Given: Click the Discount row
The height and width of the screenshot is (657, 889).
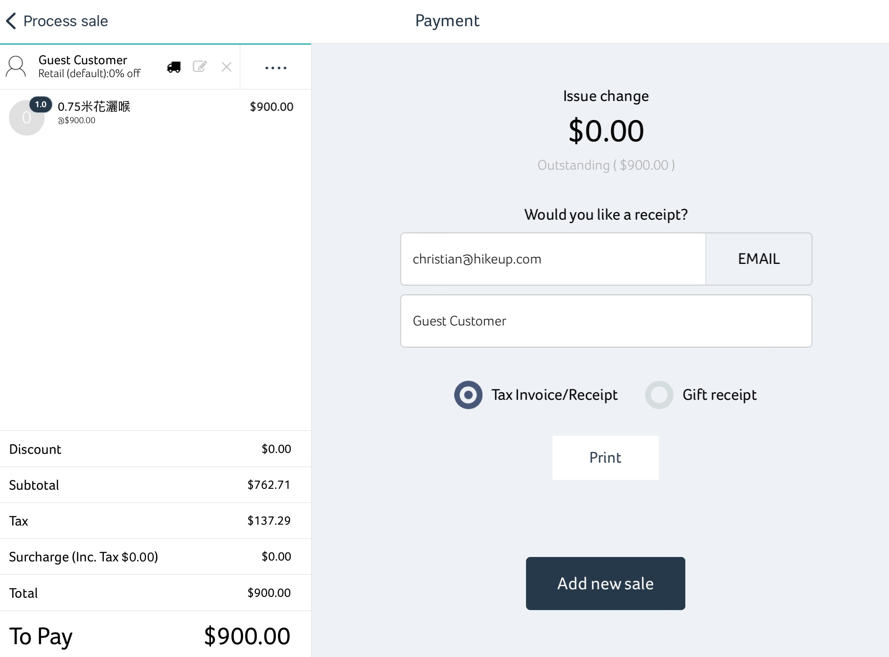Looking at the screenshot, I should [x=155, y=449].
